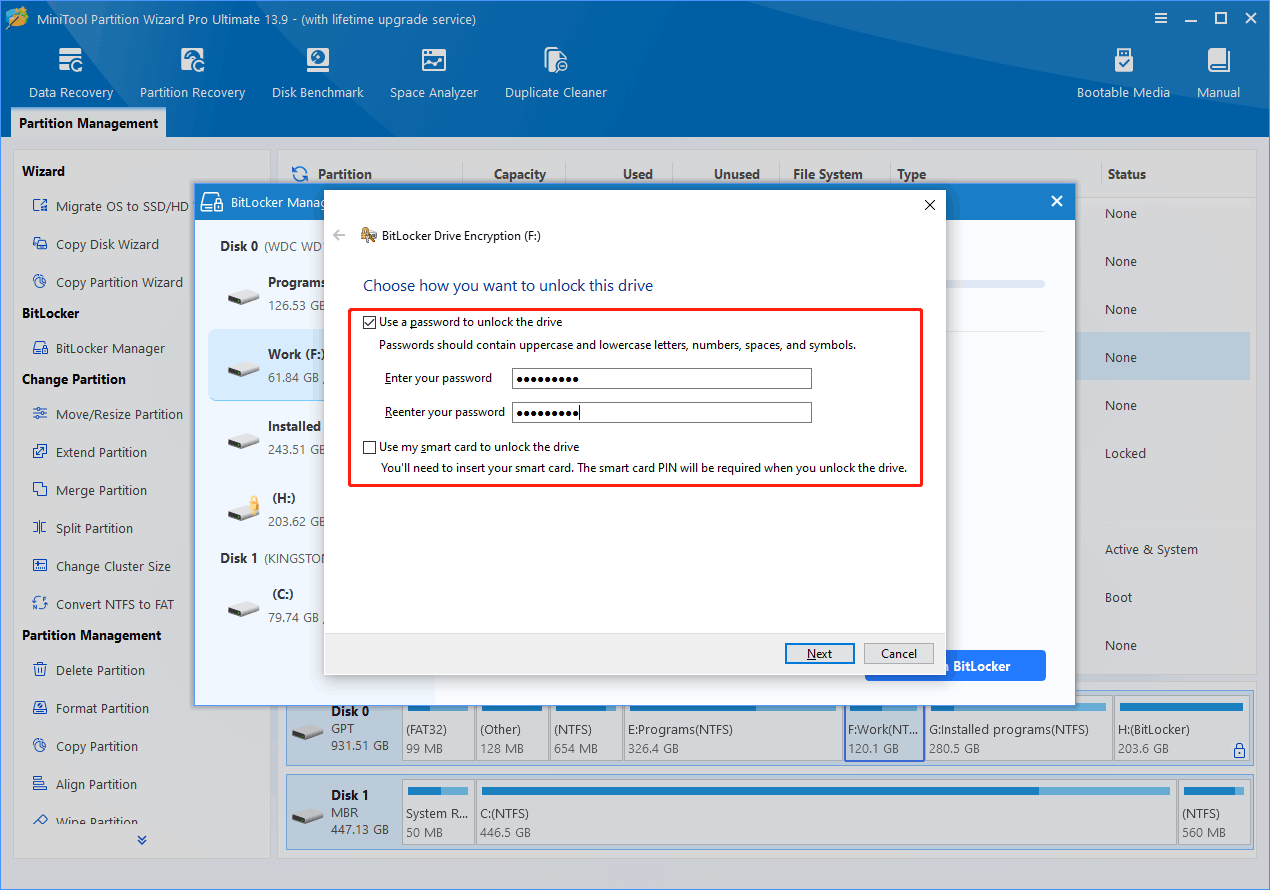Click the Status column header

tap(1126, 174)
